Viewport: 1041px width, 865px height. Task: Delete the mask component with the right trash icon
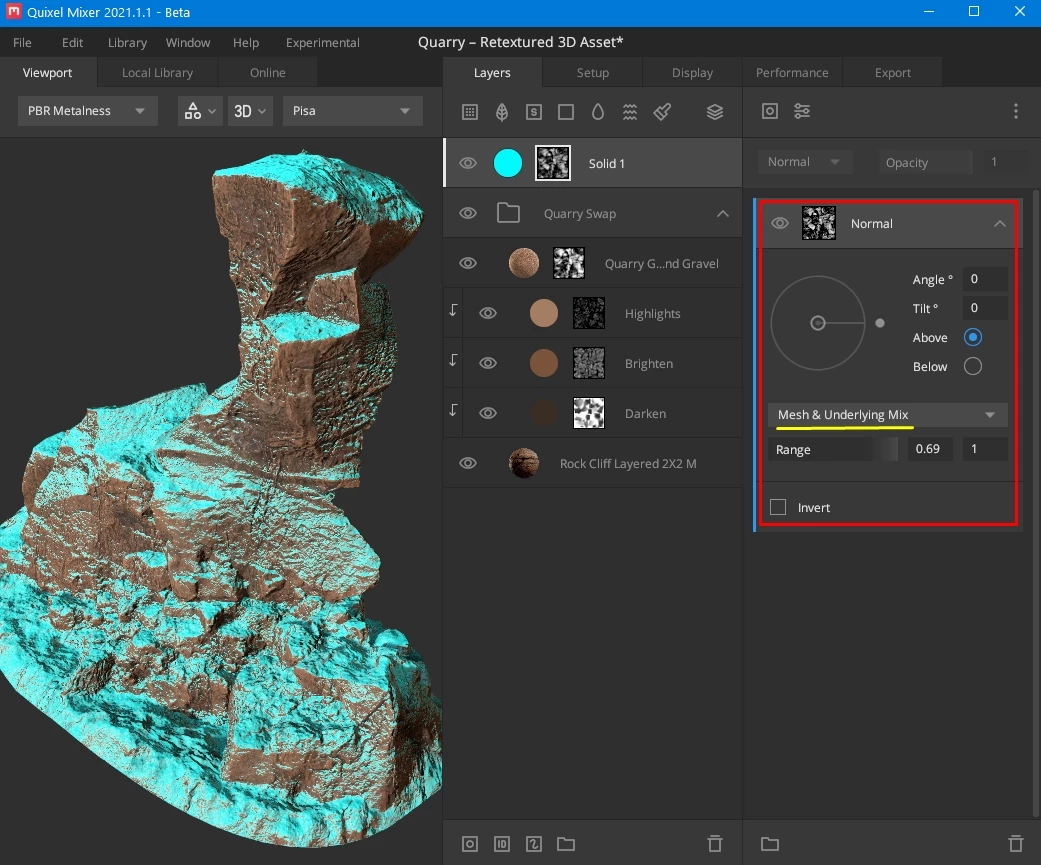tap(1016, 843)
